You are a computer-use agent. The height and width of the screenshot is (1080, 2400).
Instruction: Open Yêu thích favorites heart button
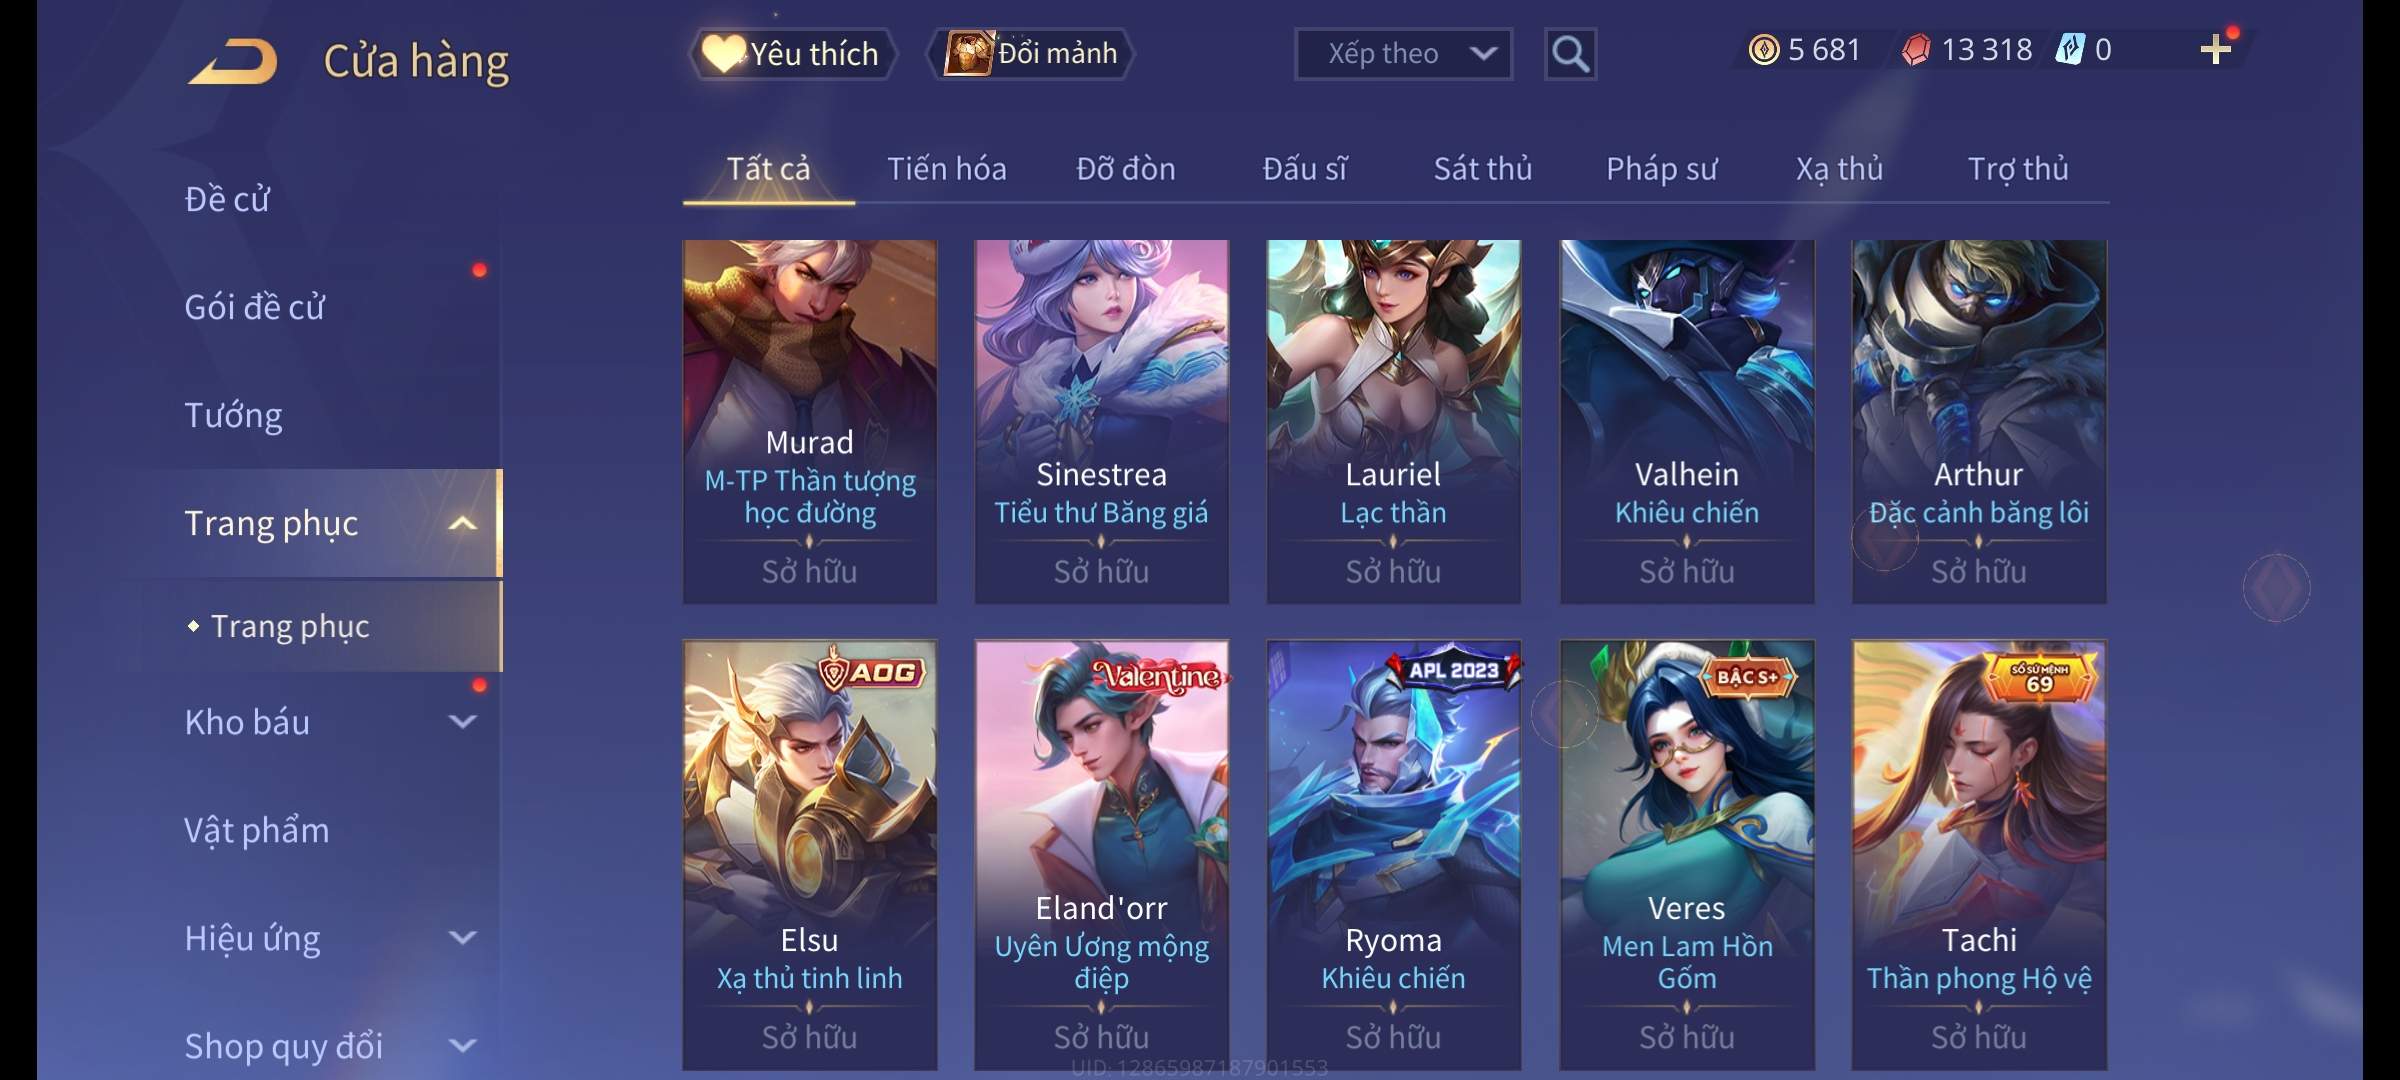[x=792, y=54]
